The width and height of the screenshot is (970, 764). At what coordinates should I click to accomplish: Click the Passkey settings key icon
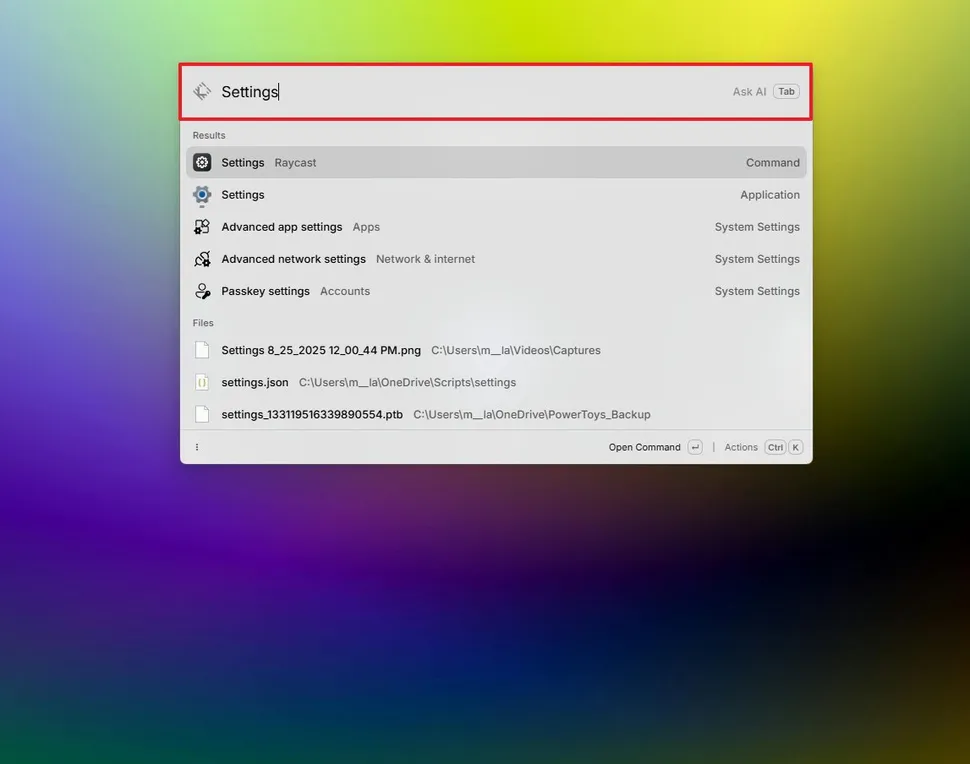202,290
